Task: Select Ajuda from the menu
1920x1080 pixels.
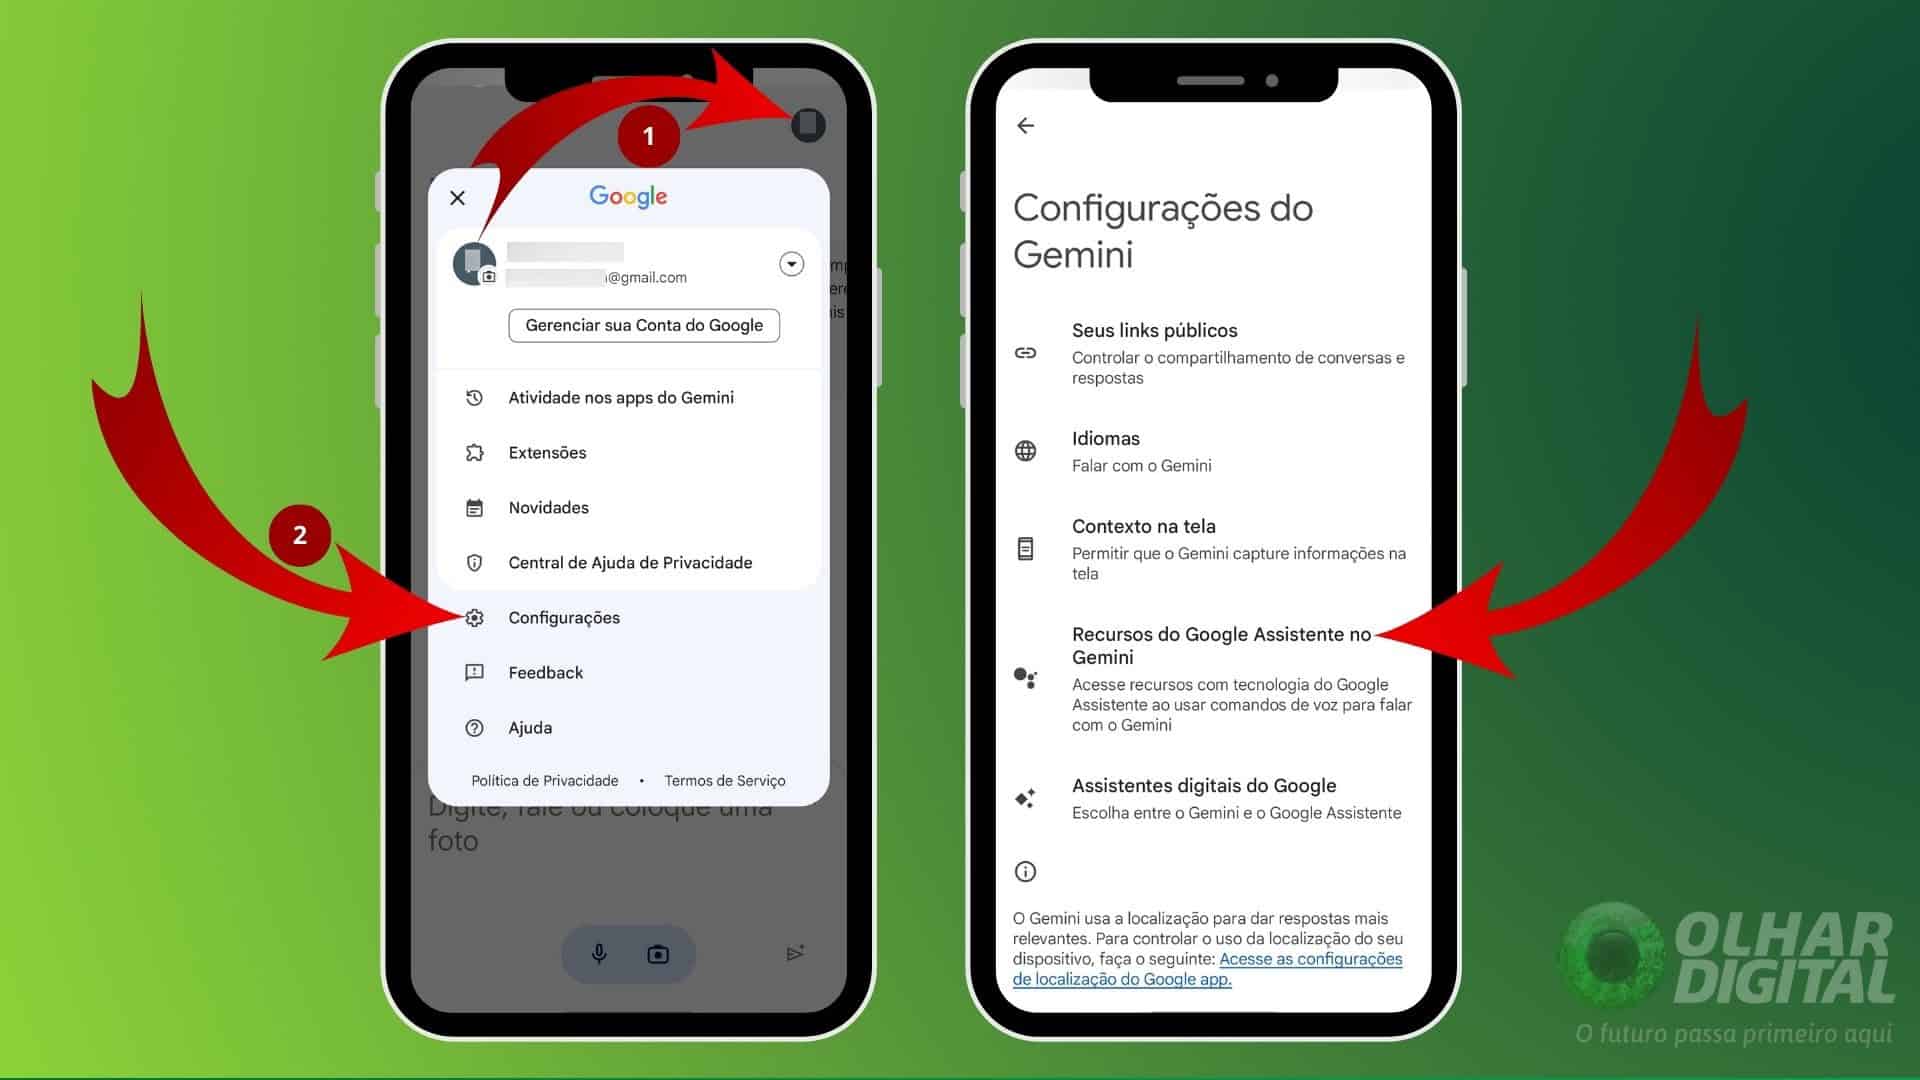Action: pos(531,727)
